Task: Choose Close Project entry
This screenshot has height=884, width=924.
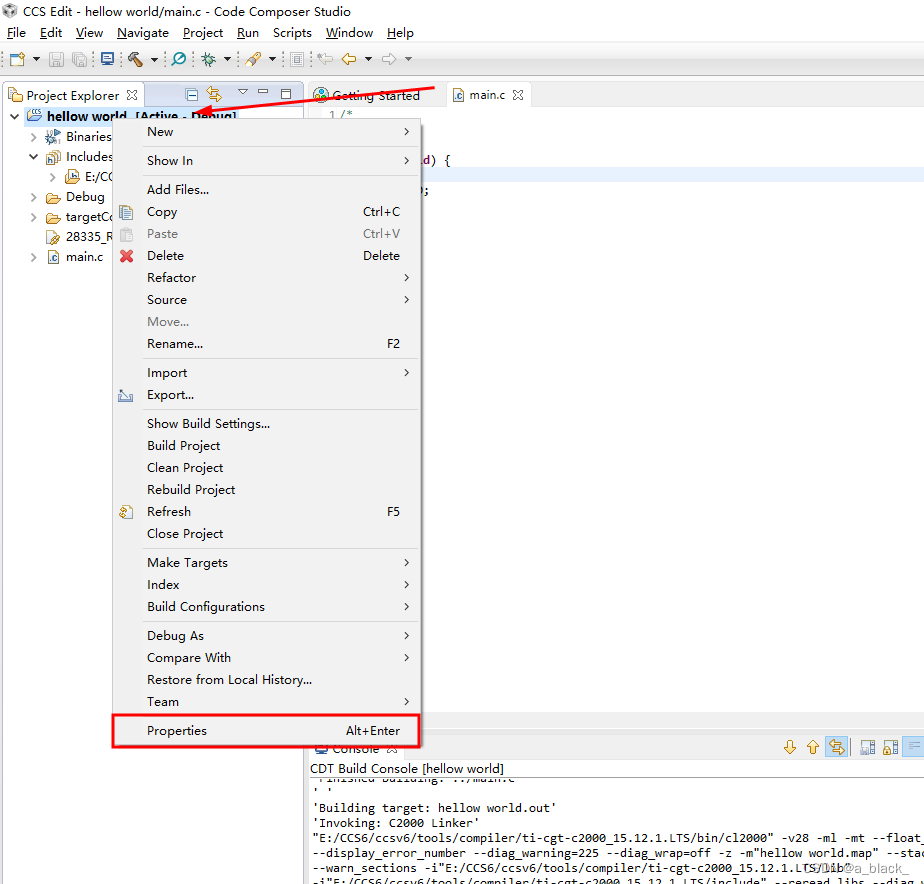Action: (x=266, y=534)
